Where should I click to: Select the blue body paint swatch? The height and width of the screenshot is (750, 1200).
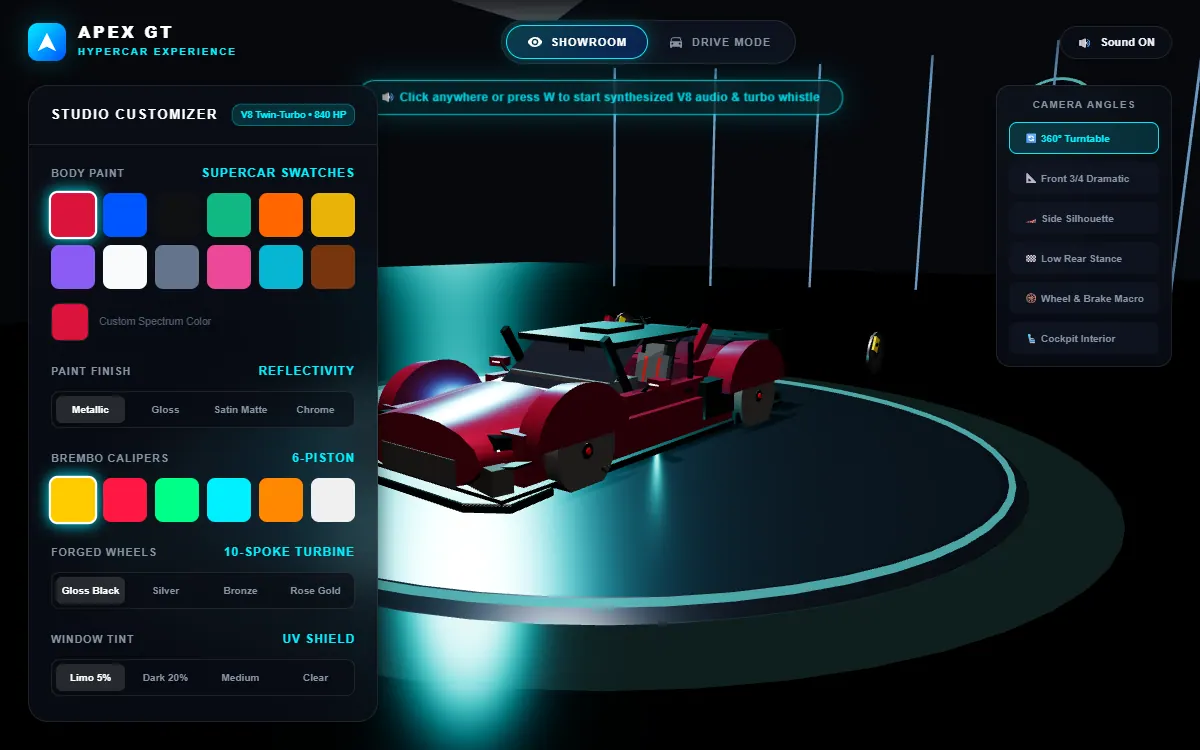coord(125,215)
